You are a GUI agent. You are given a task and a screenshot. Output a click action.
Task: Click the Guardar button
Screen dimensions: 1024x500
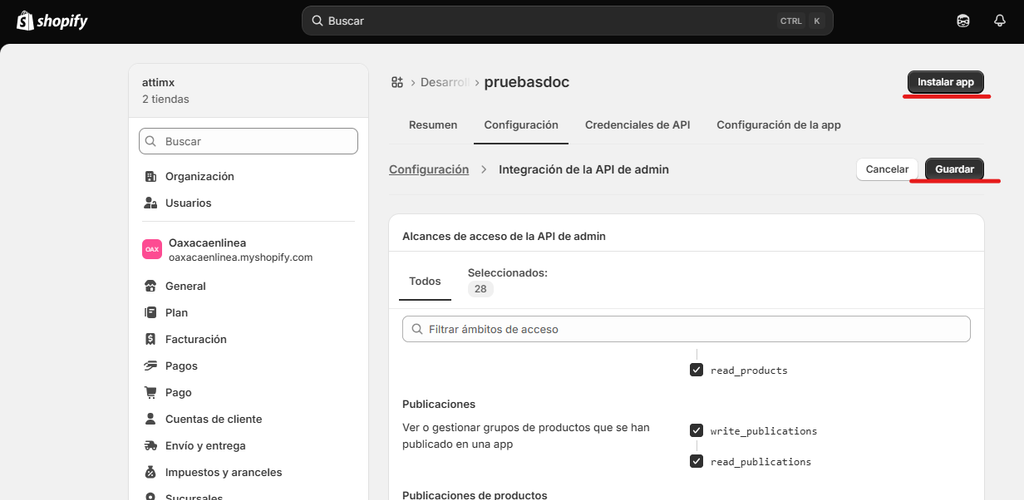coord(955,169)
